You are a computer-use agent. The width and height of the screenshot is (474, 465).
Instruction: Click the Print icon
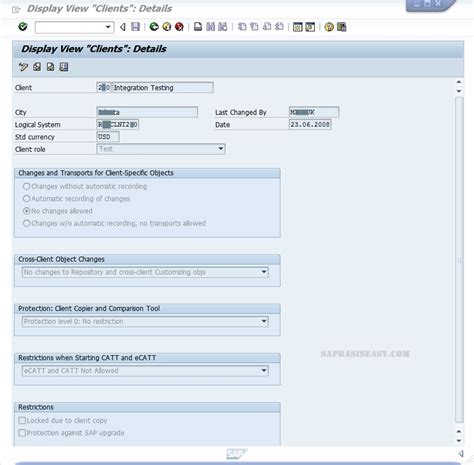pyautogui.click(x=198, y=27)
